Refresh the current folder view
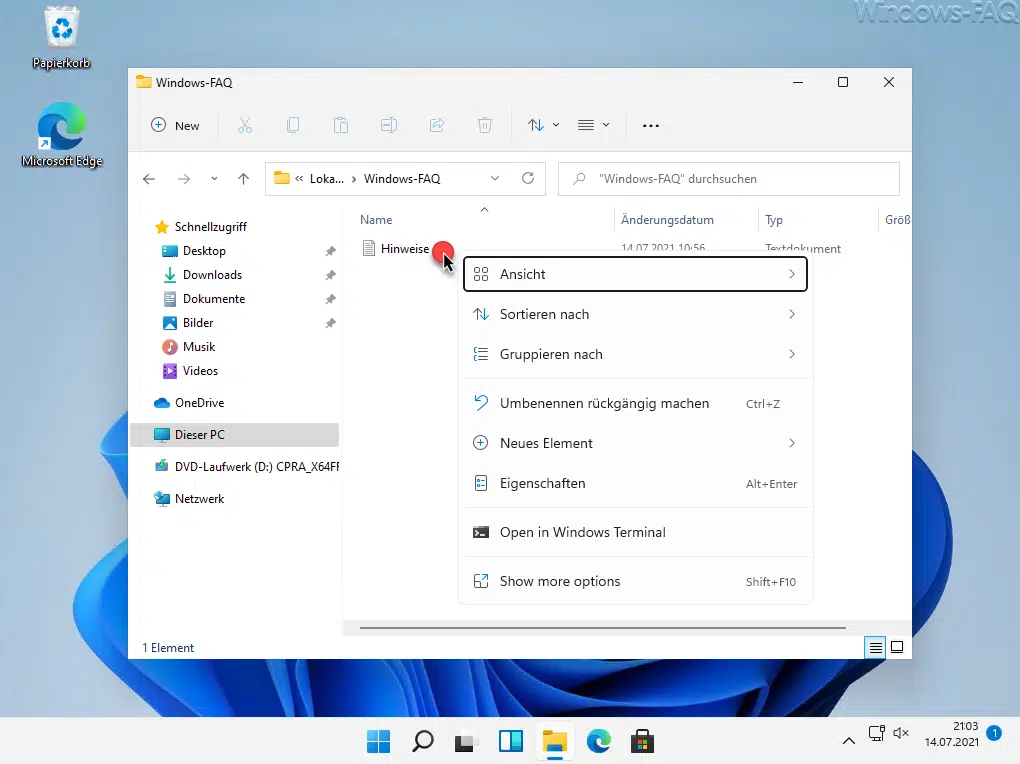The width and height of the screenshot is (1020, 764). (528, 179)
